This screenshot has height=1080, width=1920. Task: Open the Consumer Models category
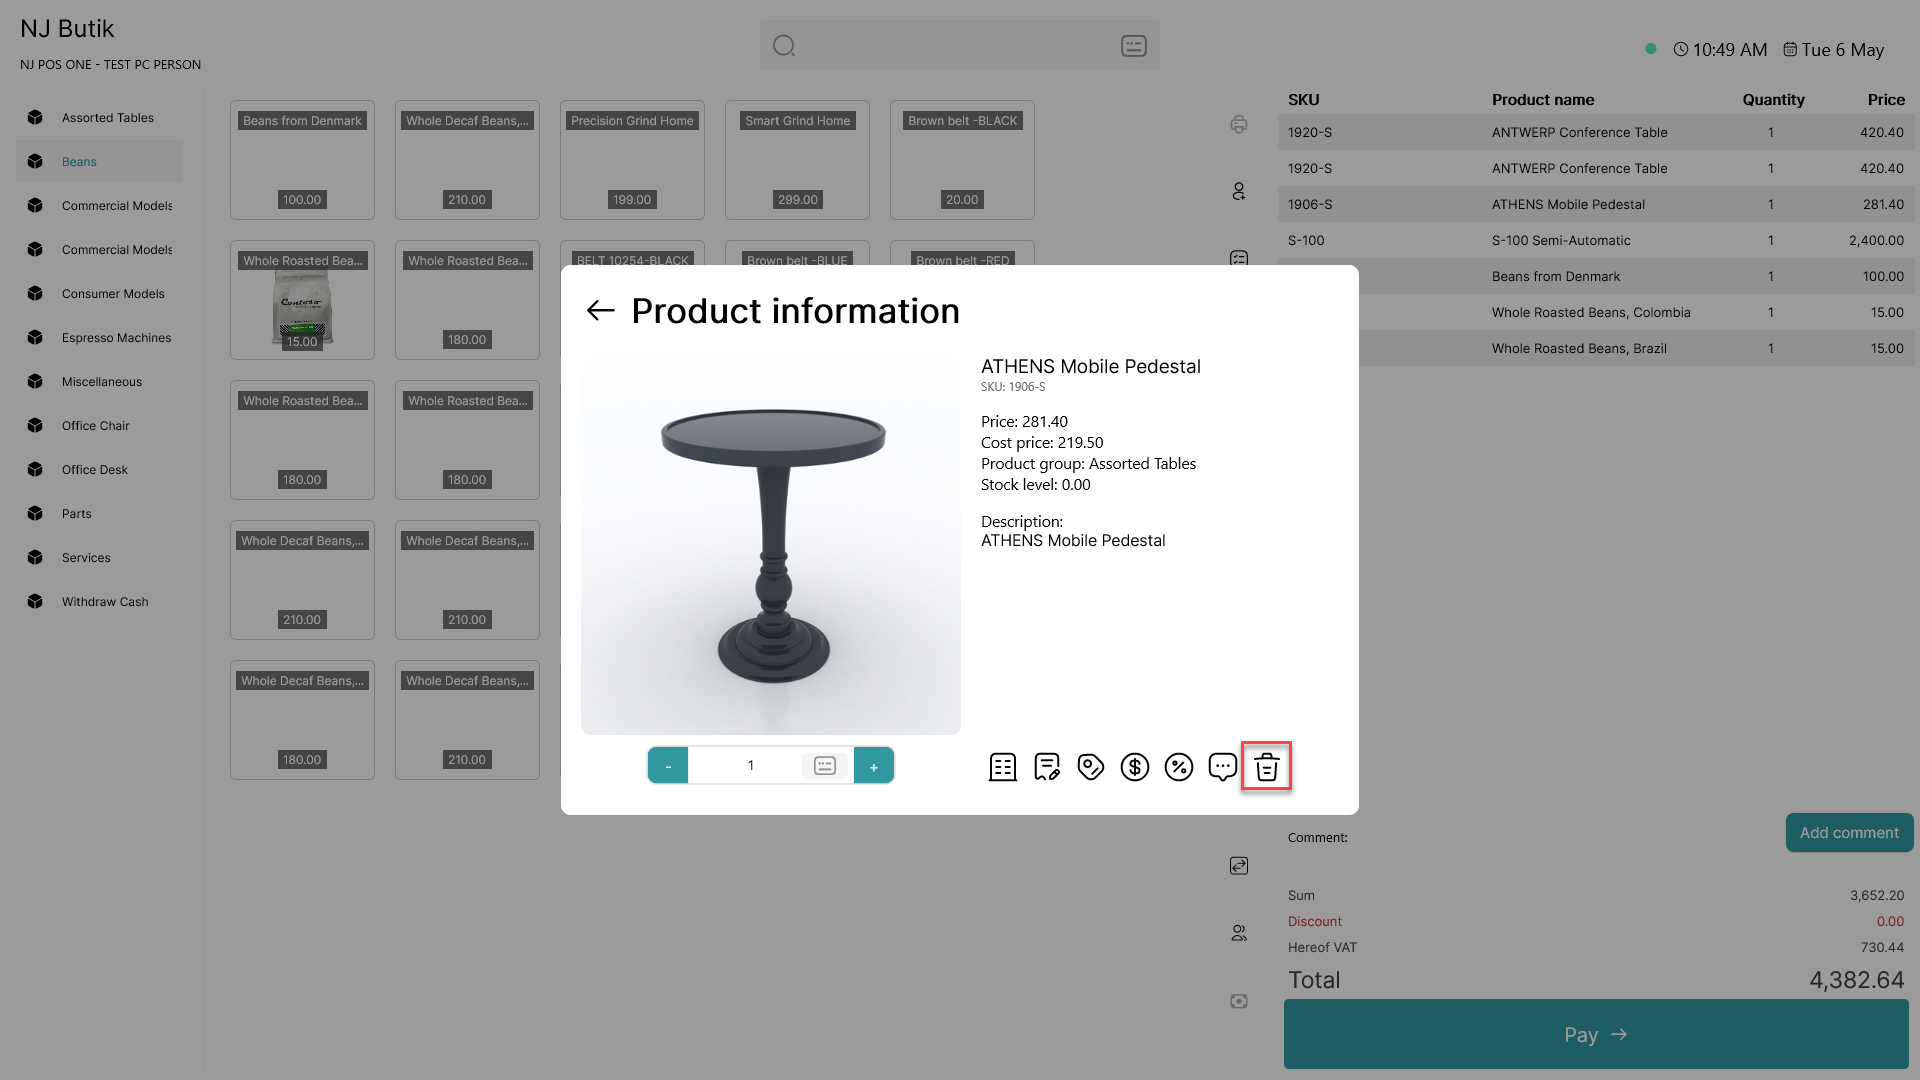point(99,294)
